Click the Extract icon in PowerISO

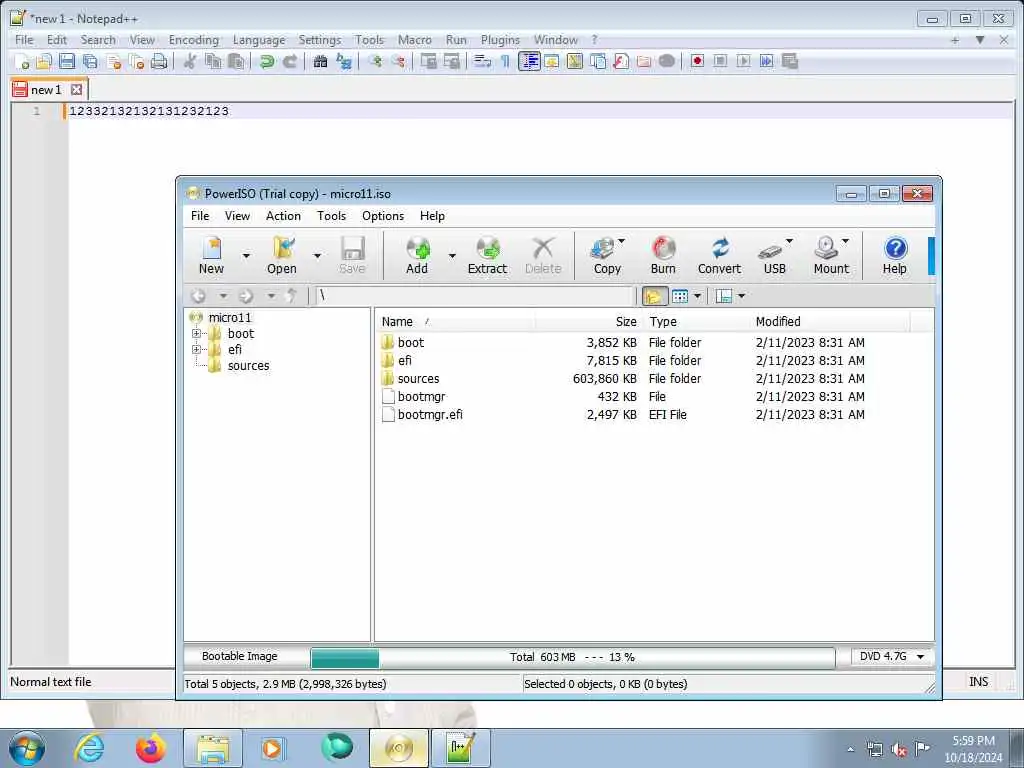point(487,255)
